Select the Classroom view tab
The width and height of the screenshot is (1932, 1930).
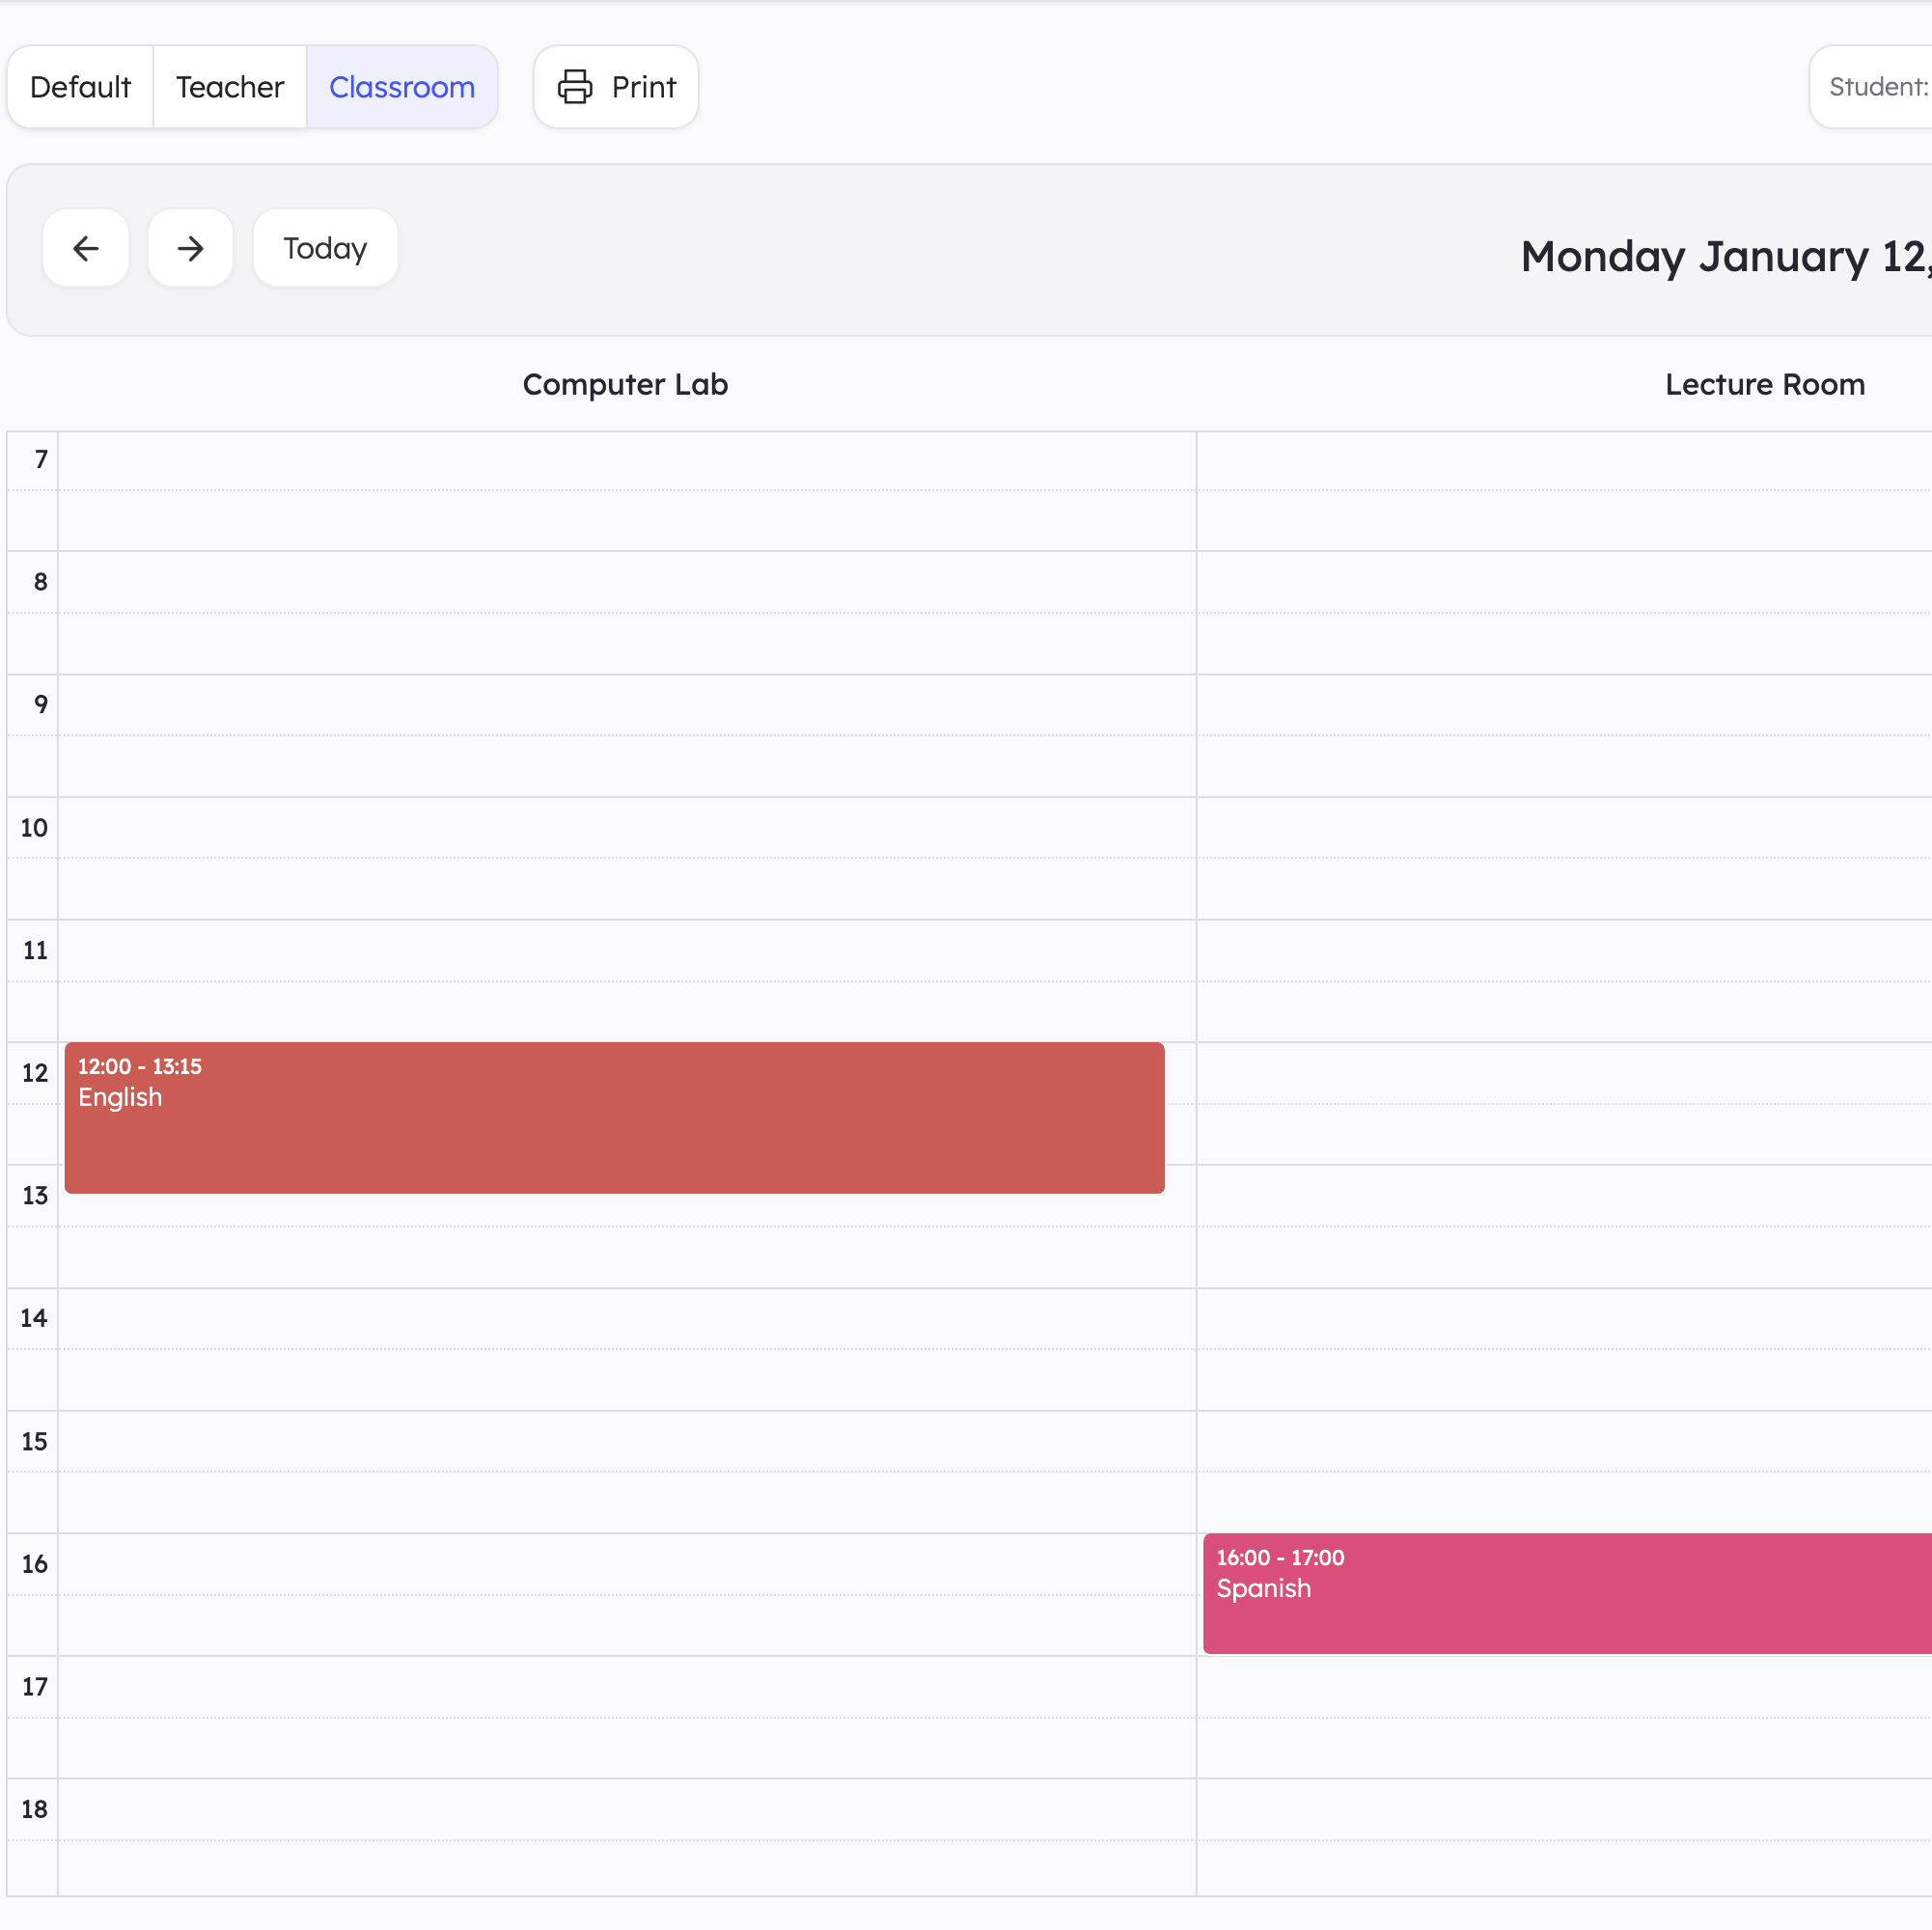tap(401, 87)
